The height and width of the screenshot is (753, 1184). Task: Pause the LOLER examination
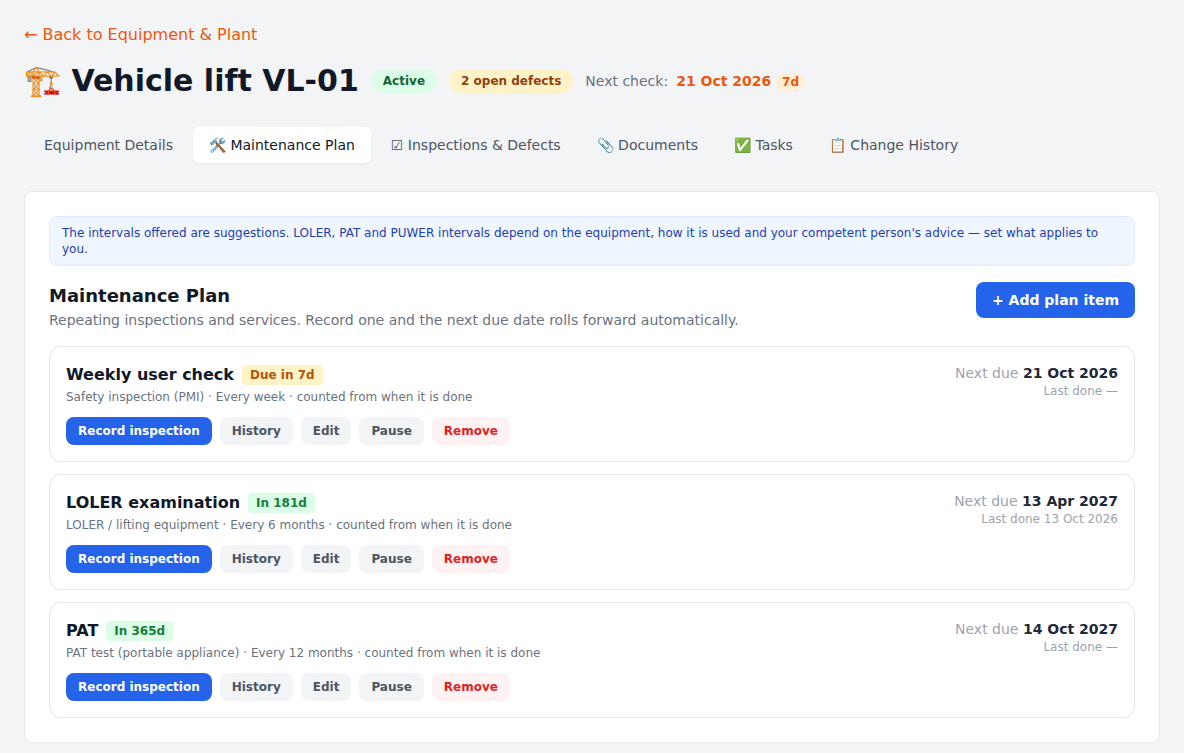pyautogui.click(x=391, y=559)
